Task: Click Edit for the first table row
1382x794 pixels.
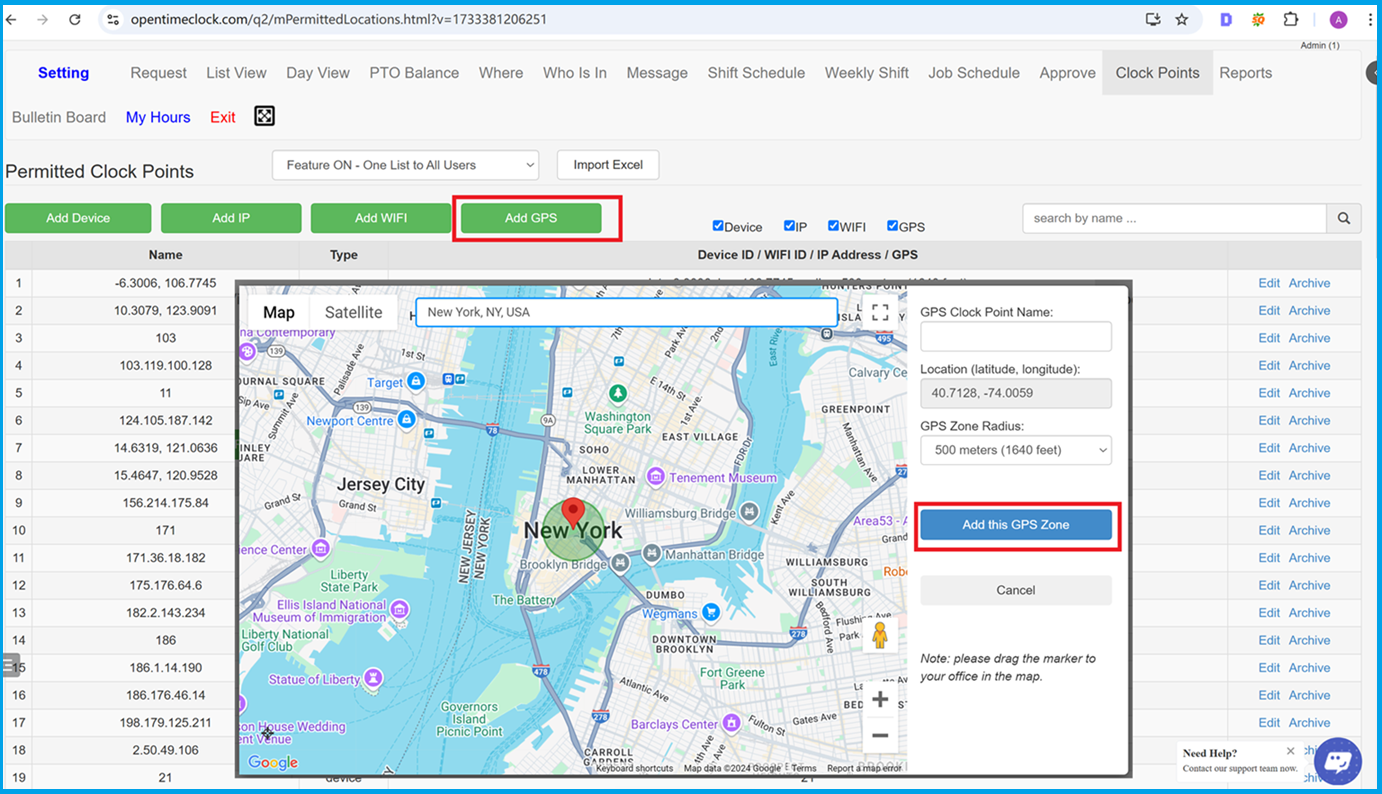Action: (x=1269, y=283)
